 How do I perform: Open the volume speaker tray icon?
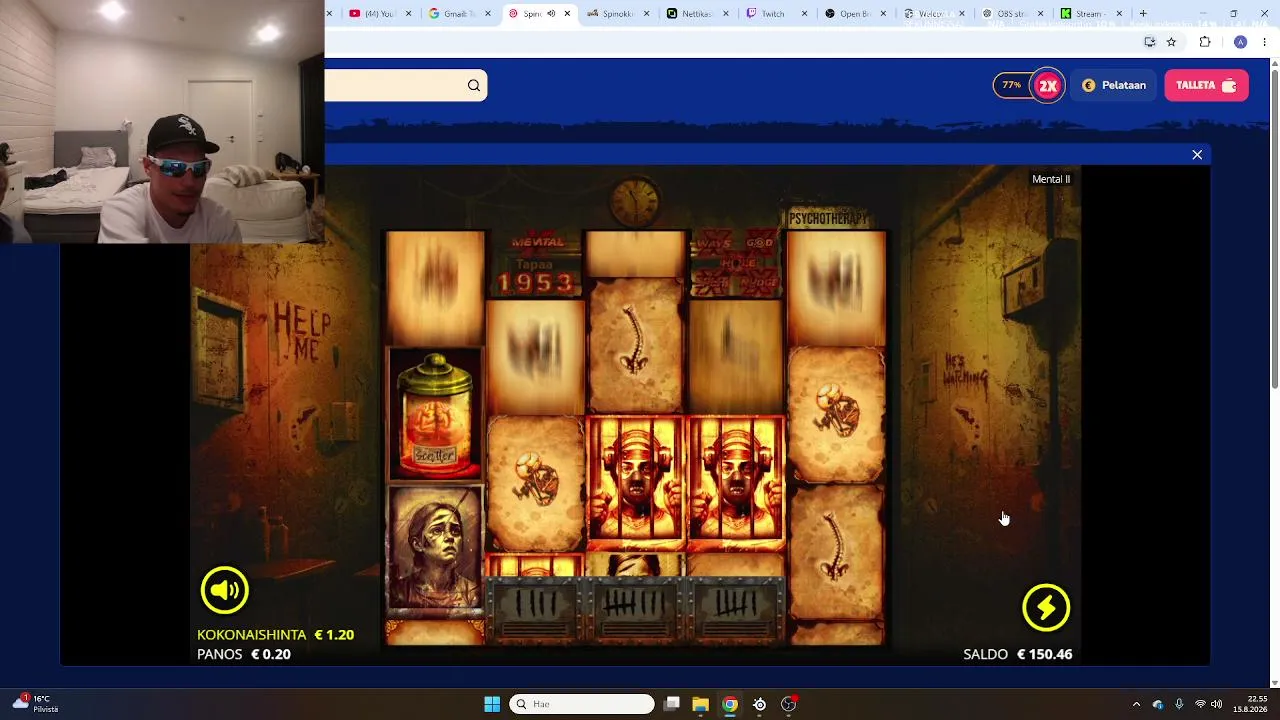(x=1217, y=704)
